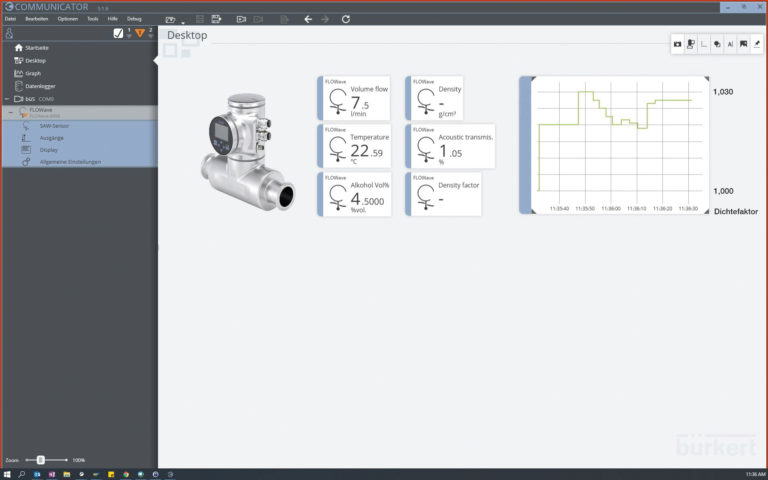Open the Bearbeiten menu

(38, 18)
